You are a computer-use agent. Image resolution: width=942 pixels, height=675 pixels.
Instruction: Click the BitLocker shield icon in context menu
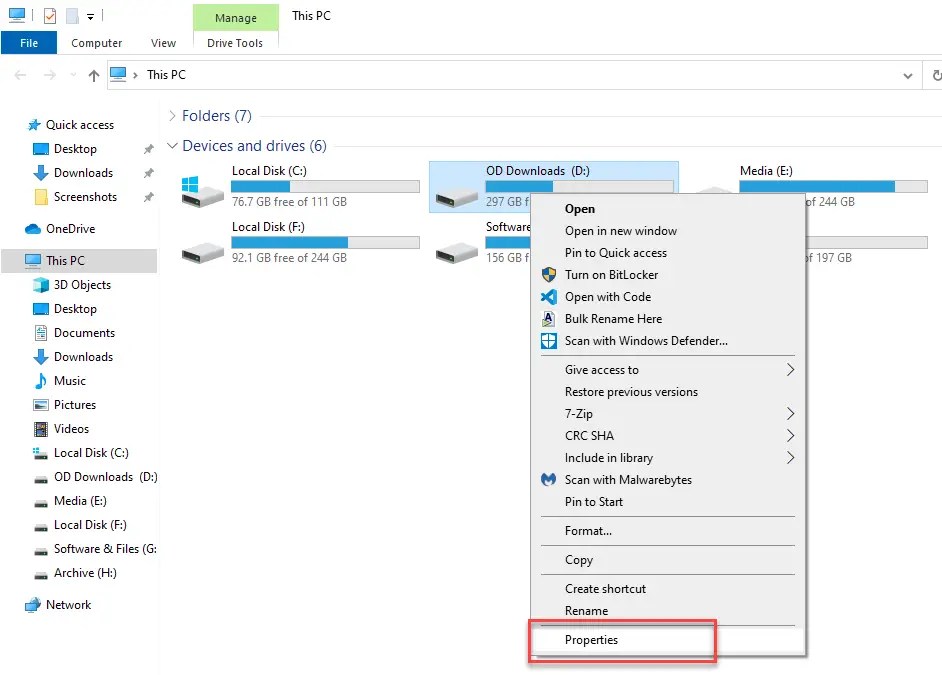(x=549, y=275)
